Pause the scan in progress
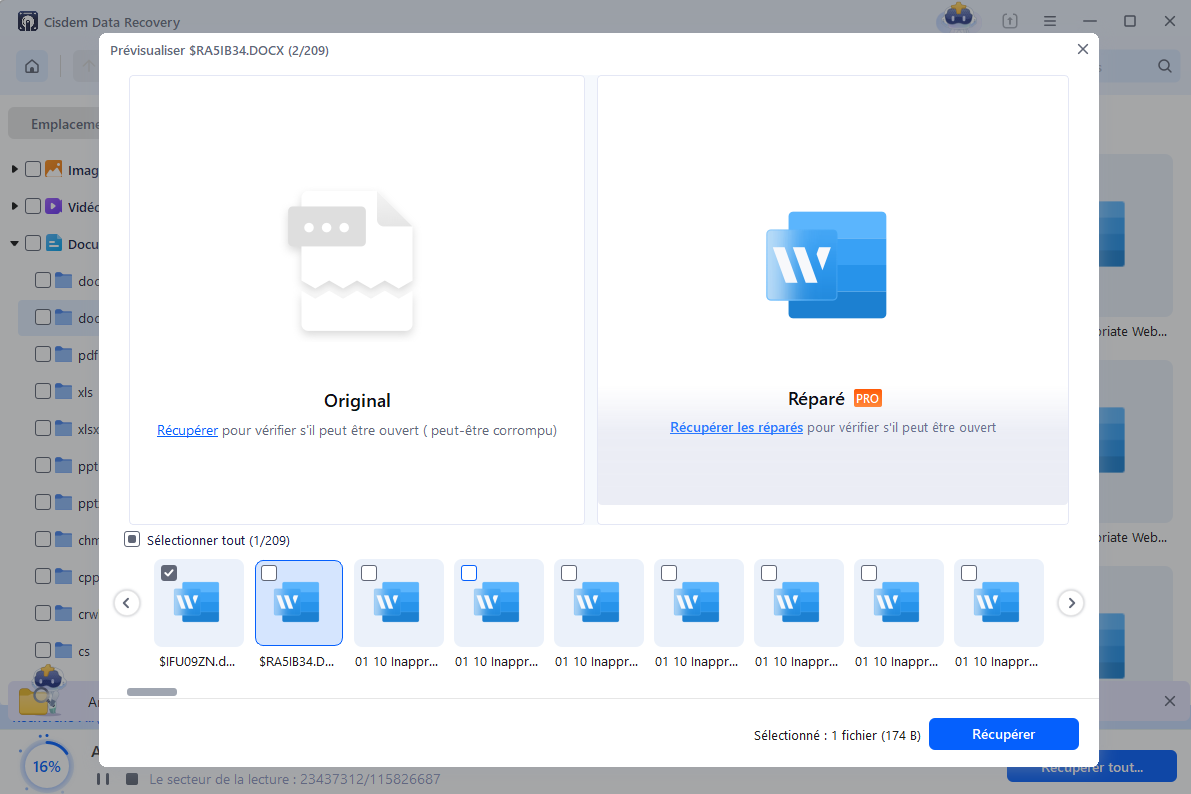 pos(102,779)
